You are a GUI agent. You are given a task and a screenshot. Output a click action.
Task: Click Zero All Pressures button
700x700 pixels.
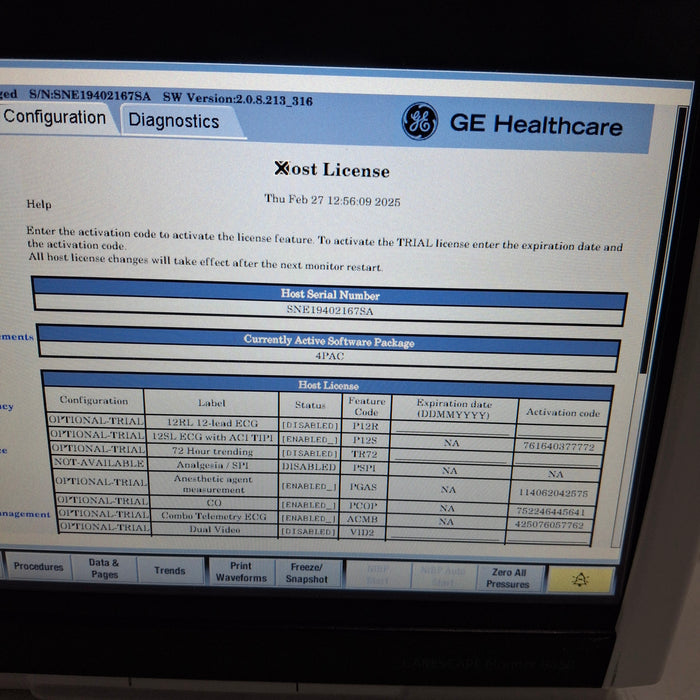[508, 578]
